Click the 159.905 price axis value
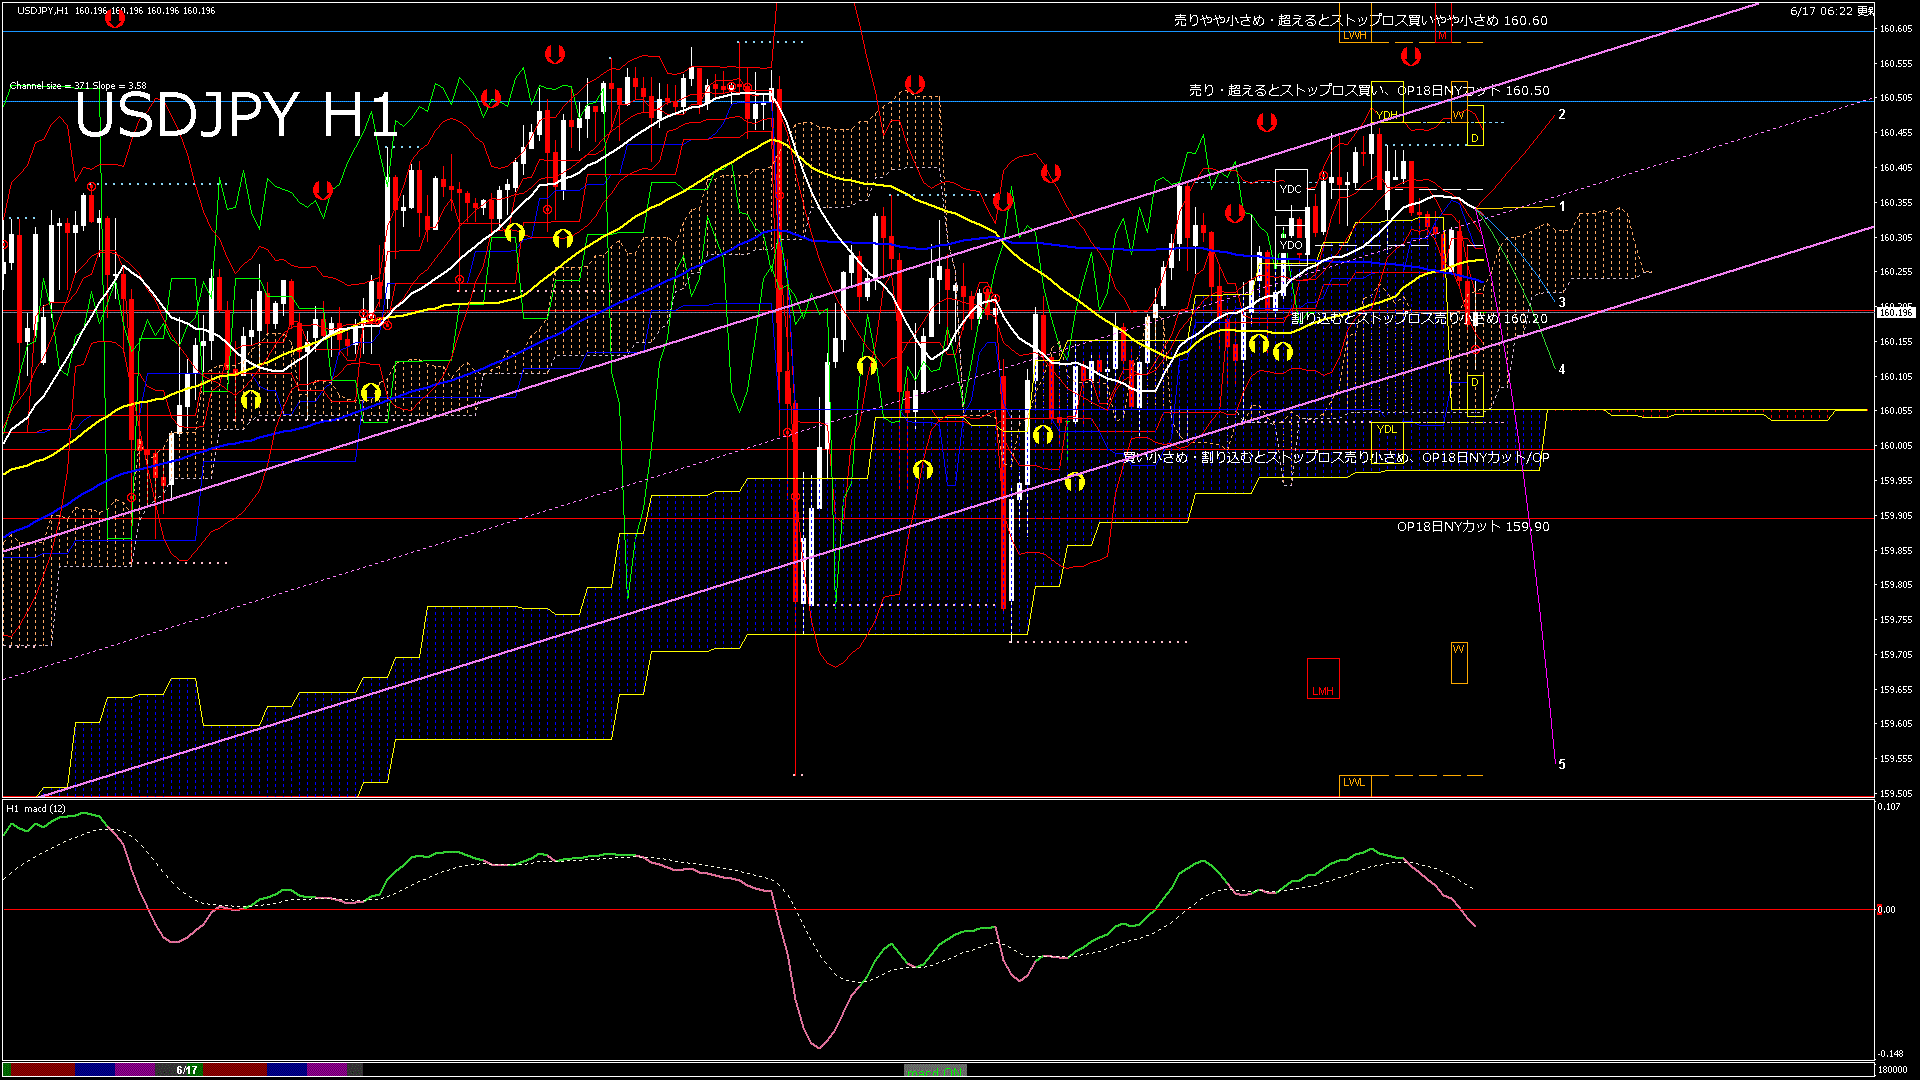 [1896, 516]
